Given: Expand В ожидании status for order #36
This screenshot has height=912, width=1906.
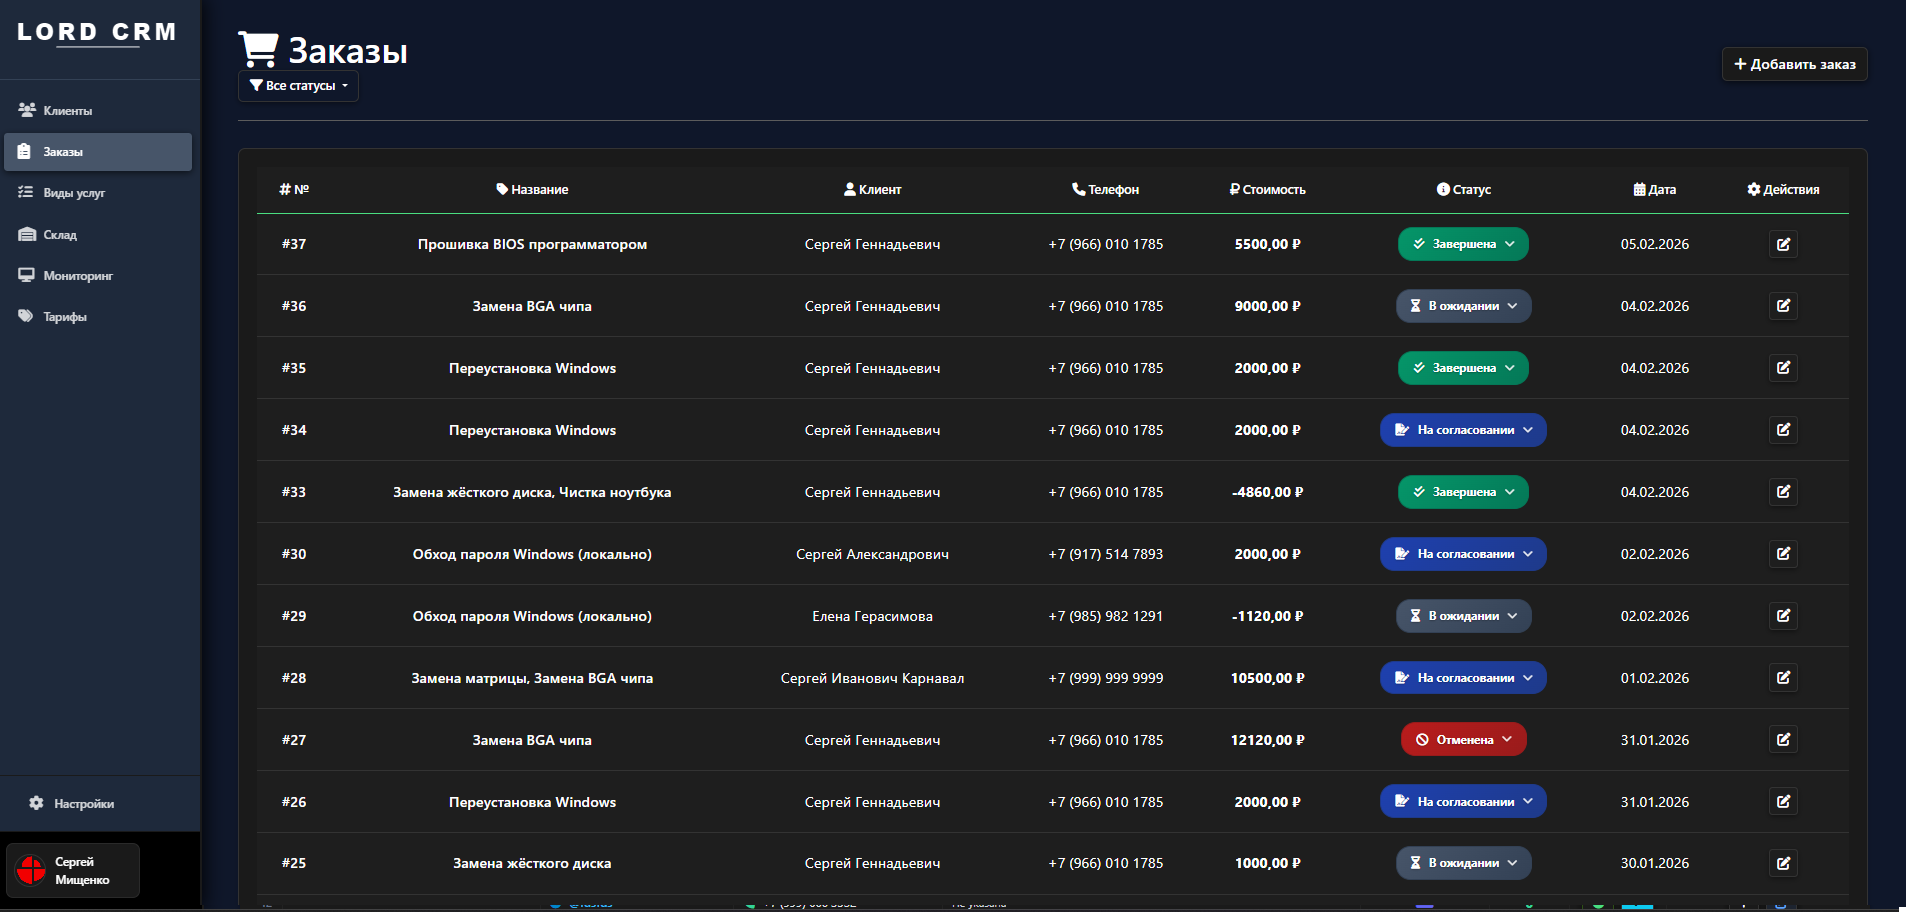Looking at the screenshot, I should click(x=1463, y=306).
